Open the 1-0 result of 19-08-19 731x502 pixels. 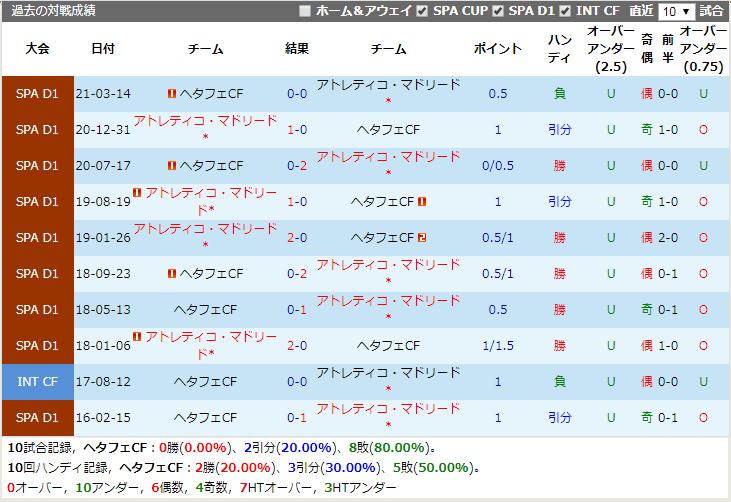(297, 202)
